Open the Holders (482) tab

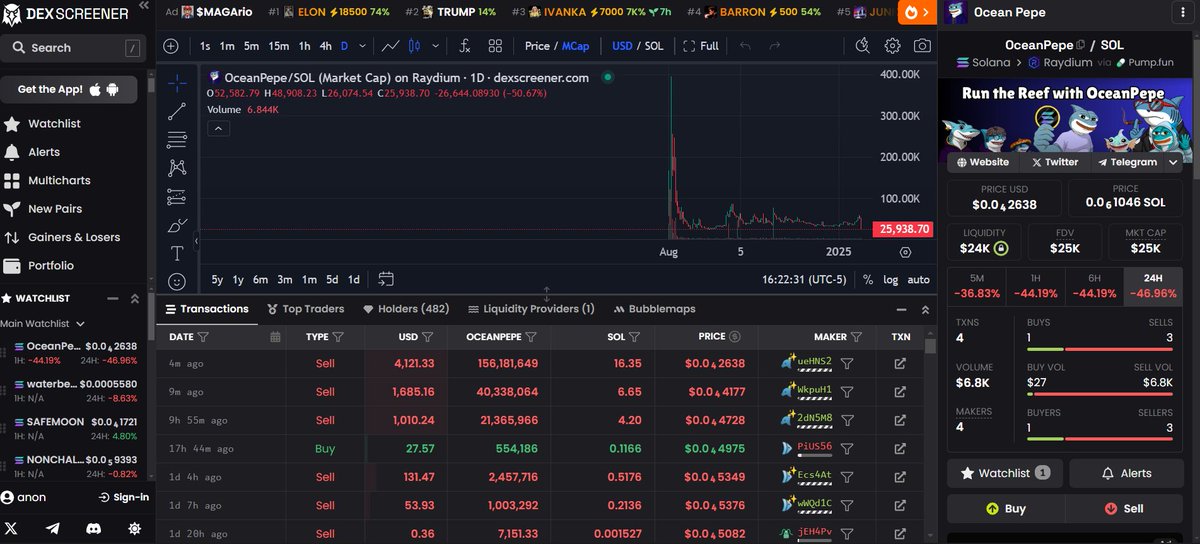click(x=405, y=309)
